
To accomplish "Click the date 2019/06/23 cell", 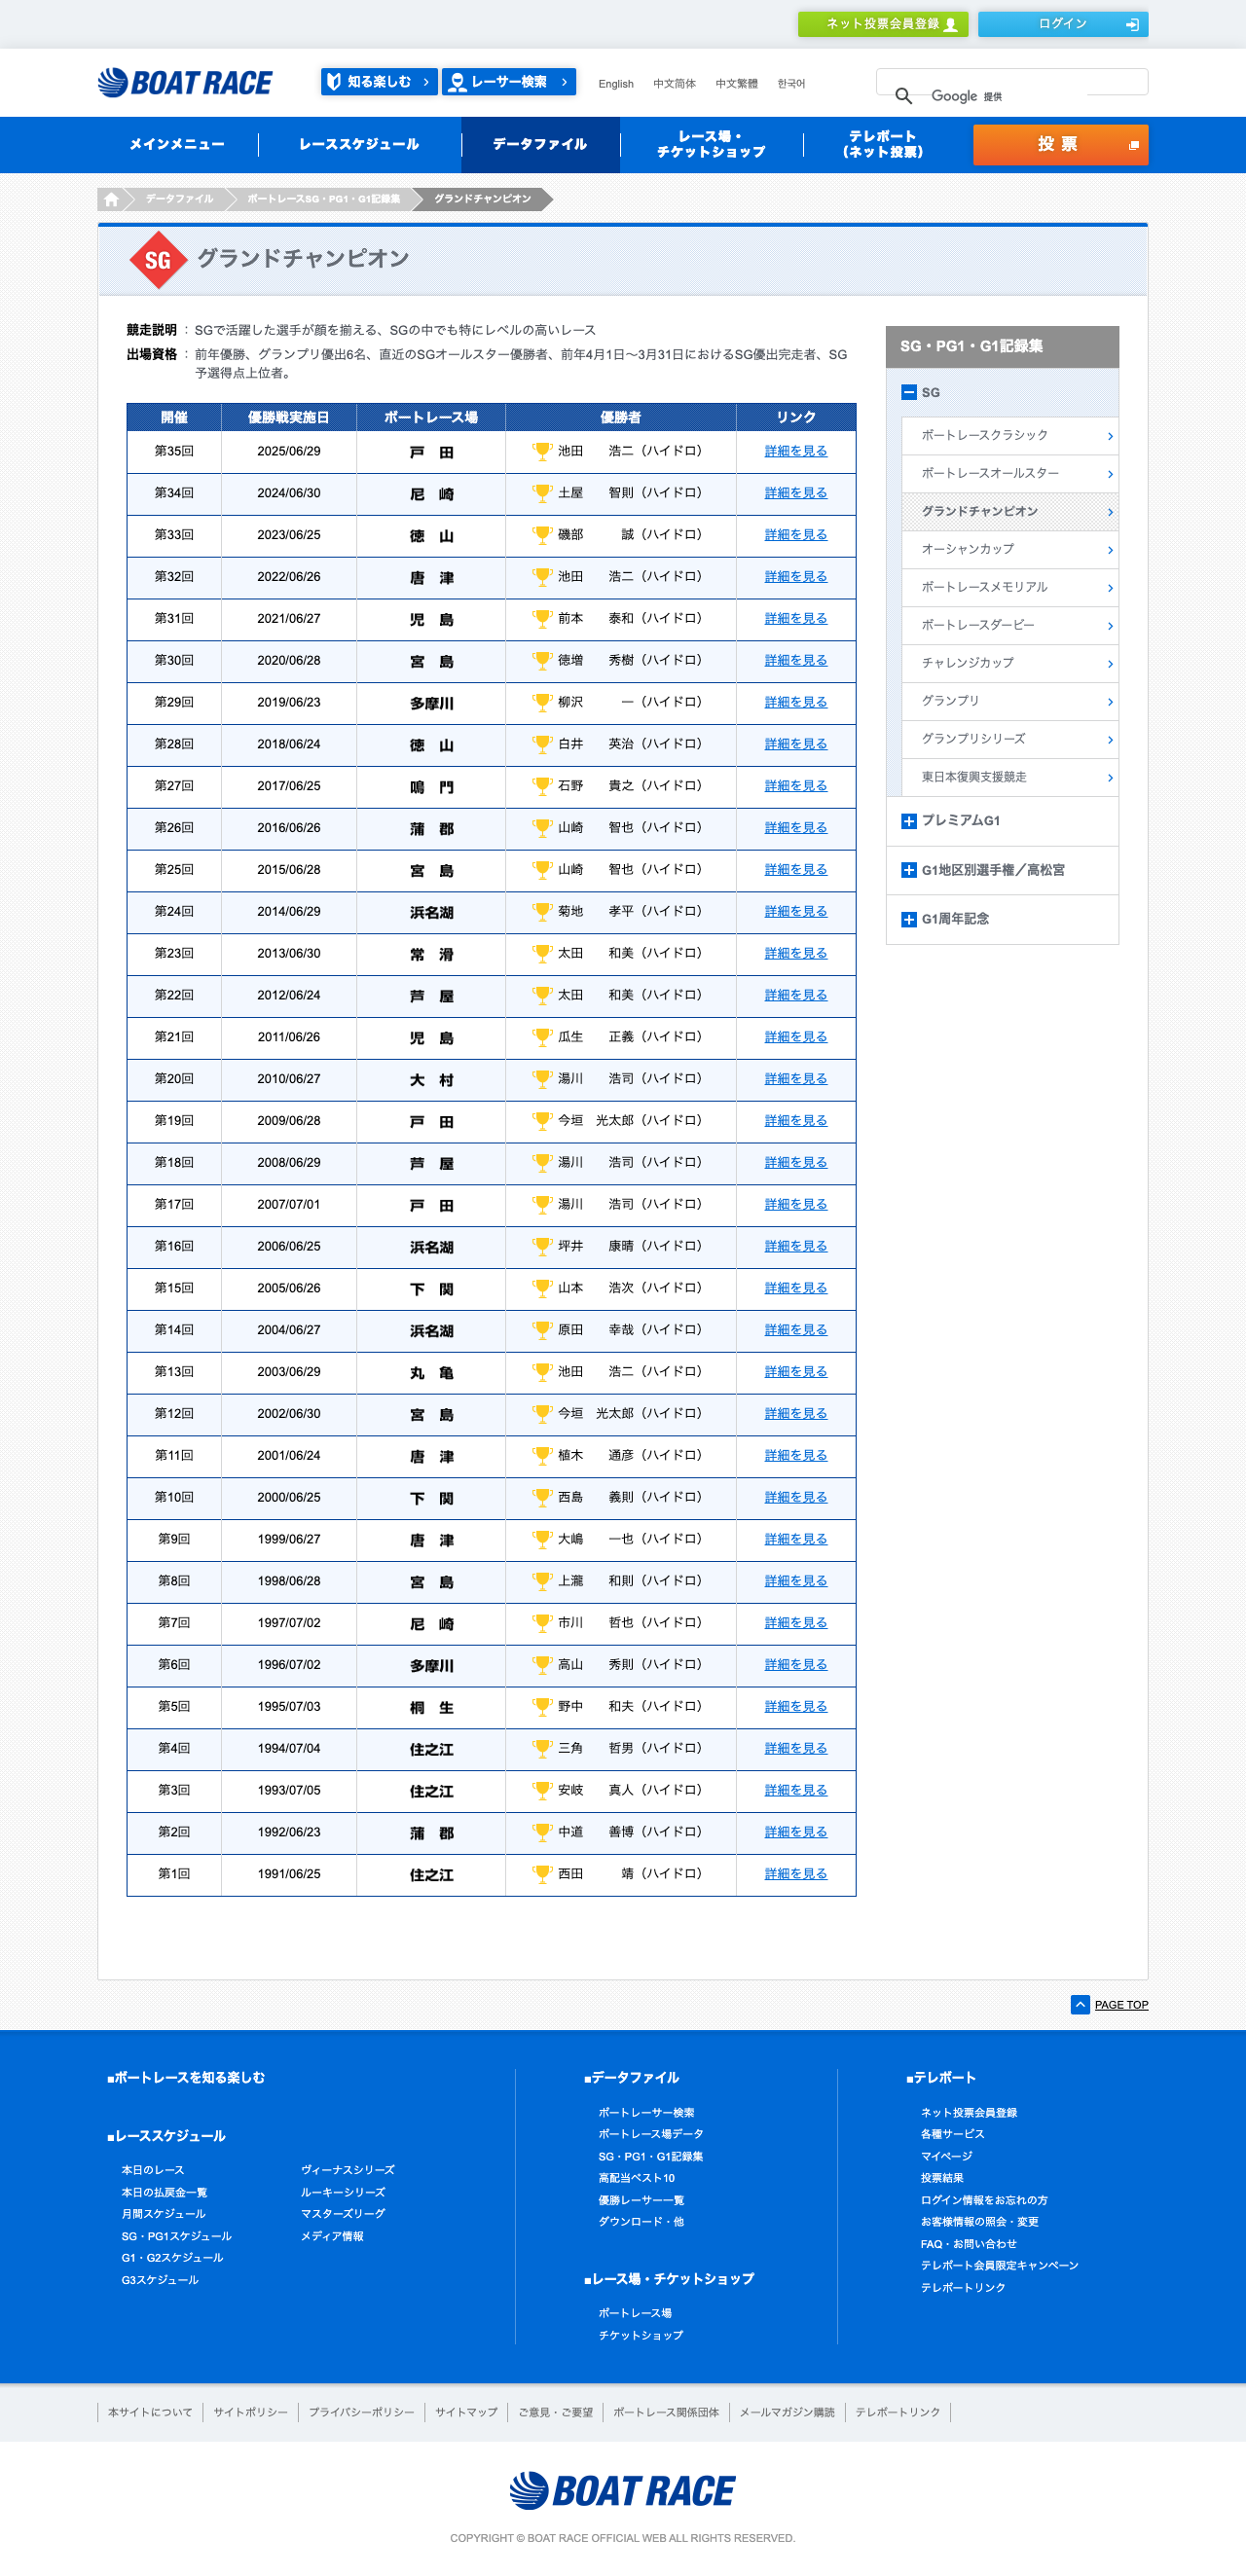I will point(289,702).
